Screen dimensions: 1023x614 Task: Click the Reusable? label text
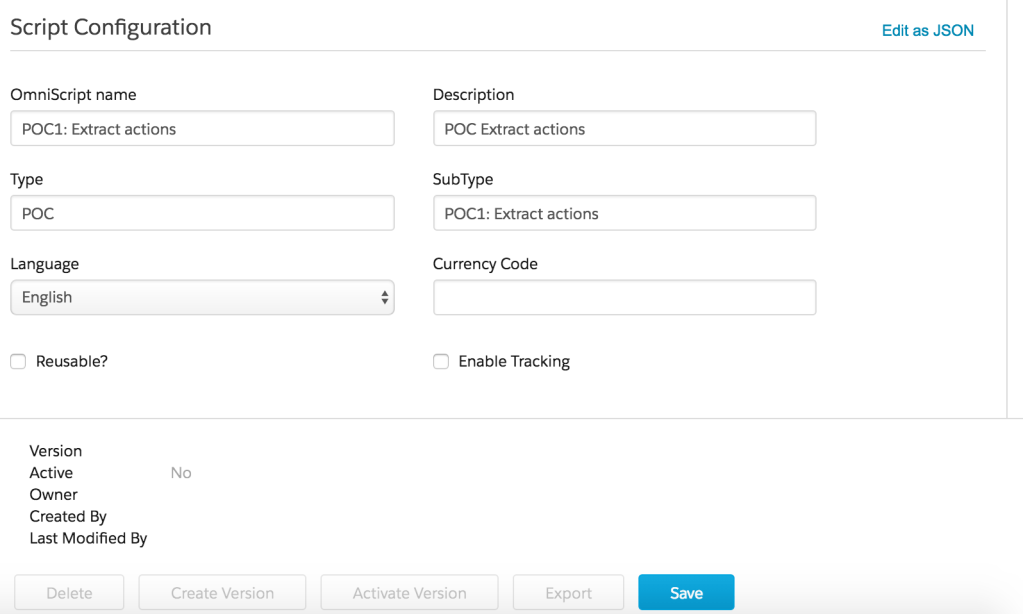click(x=71, y=361)
